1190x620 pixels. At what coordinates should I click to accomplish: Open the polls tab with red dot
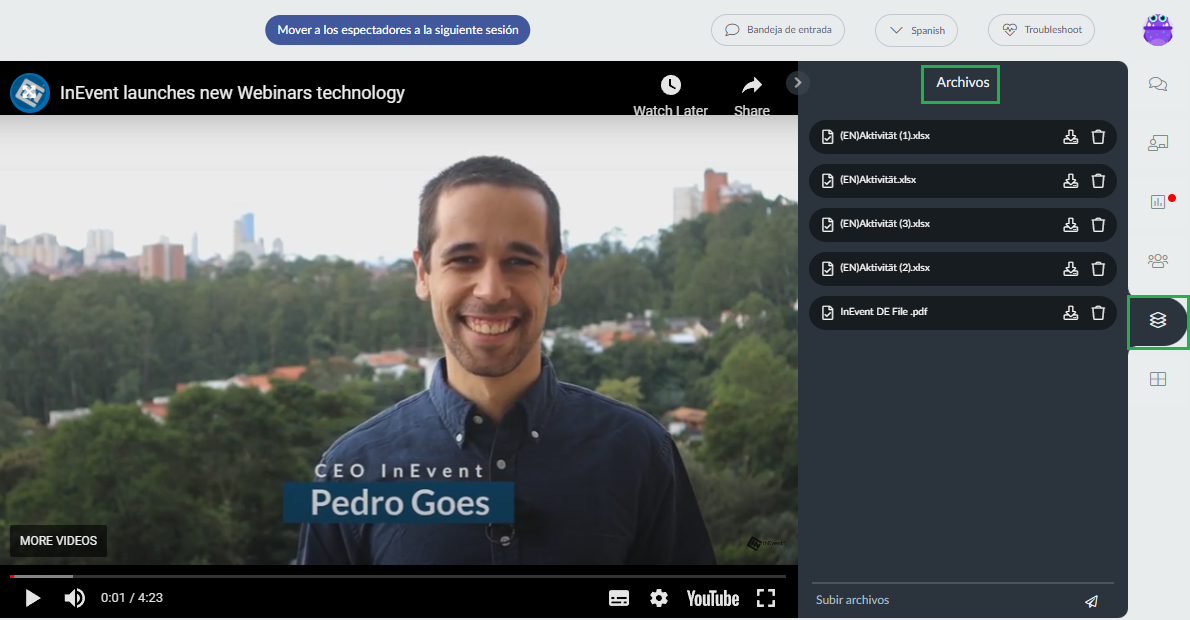[1157, 202]
